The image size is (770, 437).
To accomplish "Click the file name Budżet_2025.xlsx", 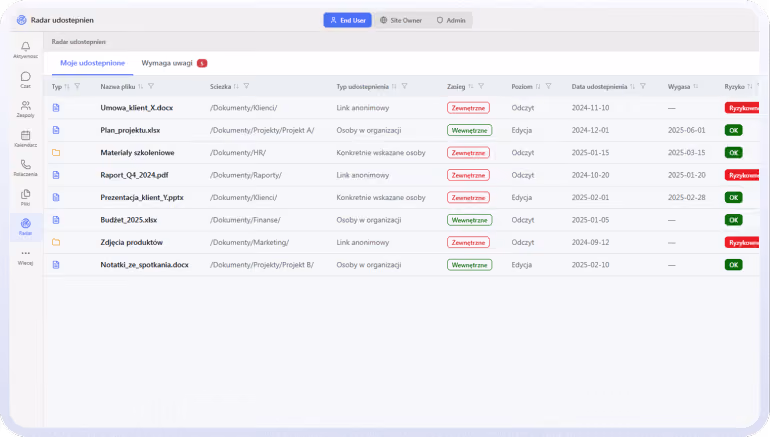I will tap(129, 220).
